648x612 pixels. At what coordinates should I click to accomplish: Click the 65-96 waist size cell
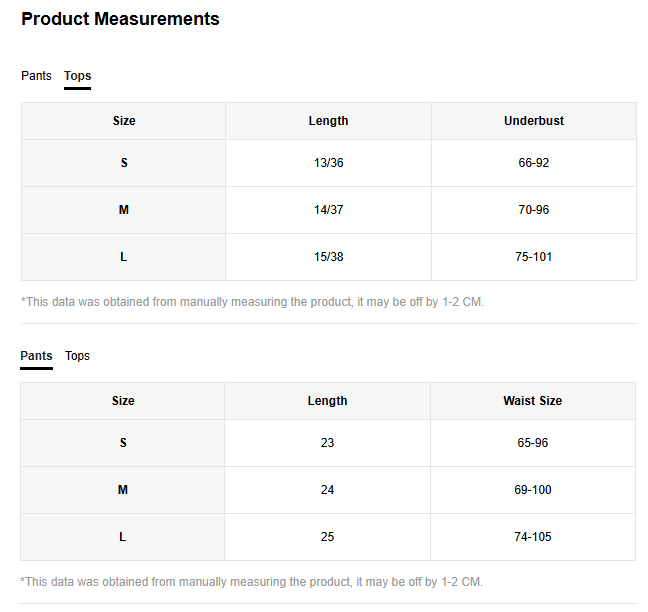[532, 443]
